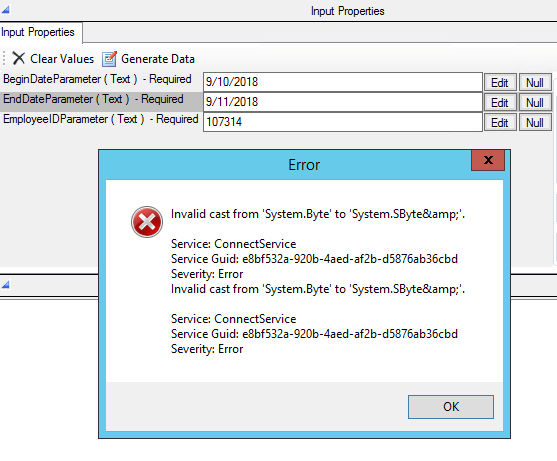Edit the BeginDateParameter value
This screenshot has height=461, width=557.
click(500, 82)
